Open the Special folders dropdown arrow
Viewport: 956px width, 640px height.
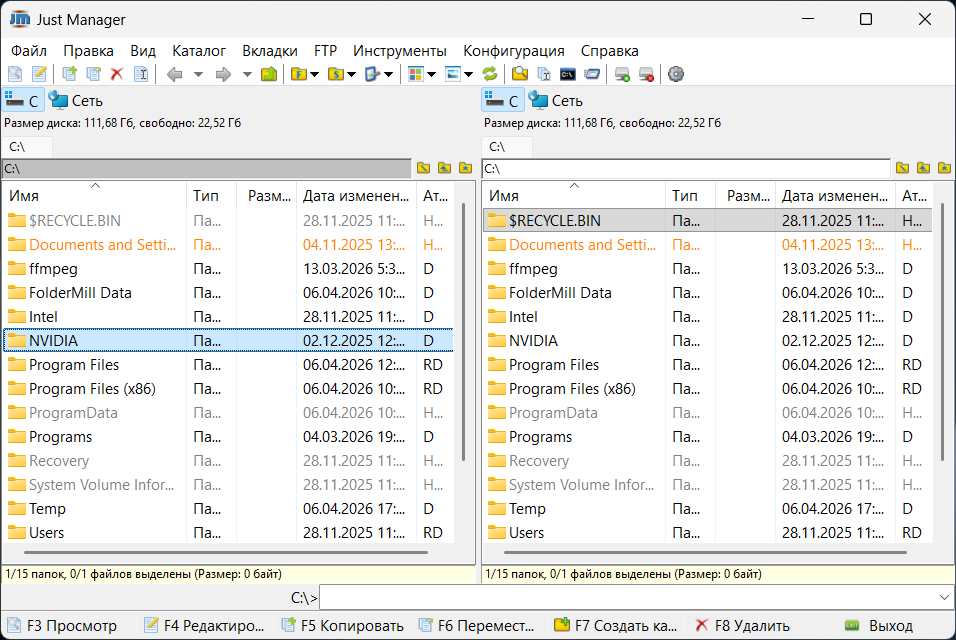pos(352,74)
